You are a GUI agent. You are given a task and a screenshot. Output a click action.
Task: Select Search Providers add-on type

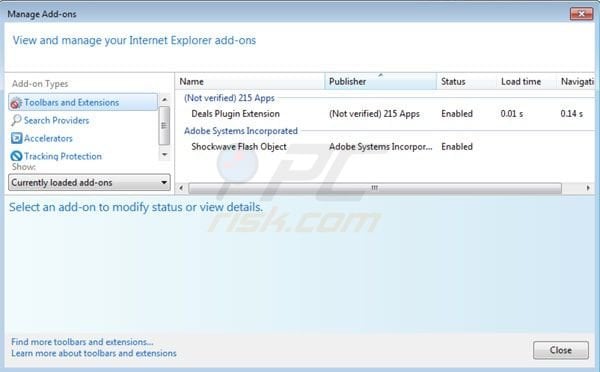tap(56, 120)
